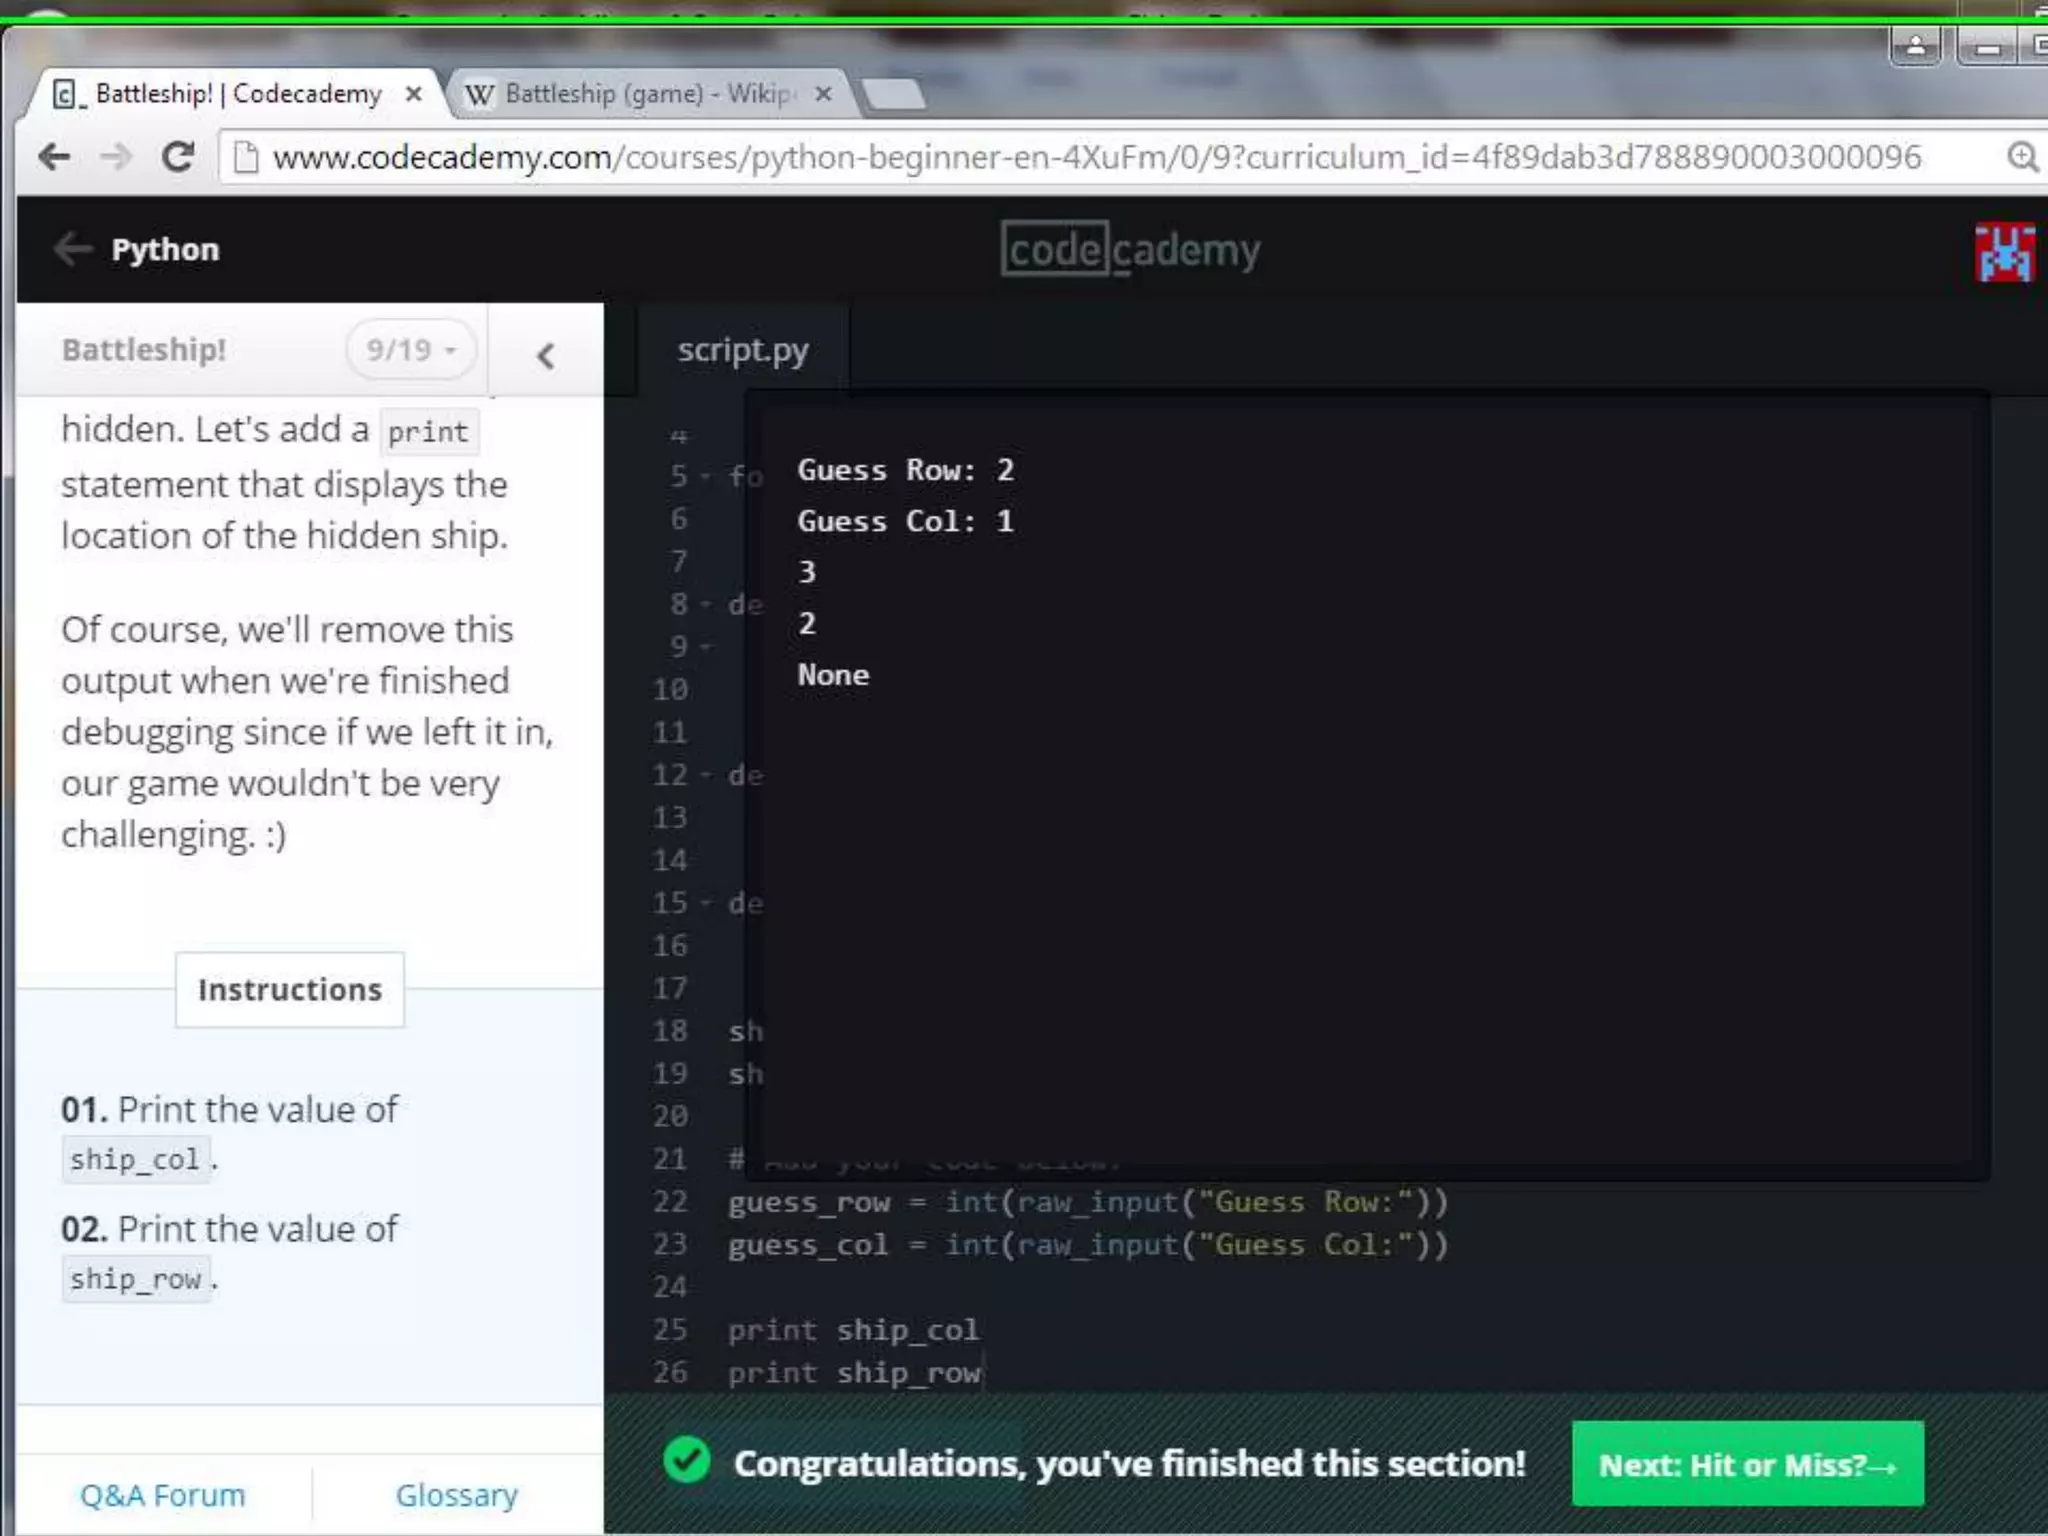2048x1536 pixels.
Task: Collapse code fold arrow on line 12
Action: click(x=706, y=776)
